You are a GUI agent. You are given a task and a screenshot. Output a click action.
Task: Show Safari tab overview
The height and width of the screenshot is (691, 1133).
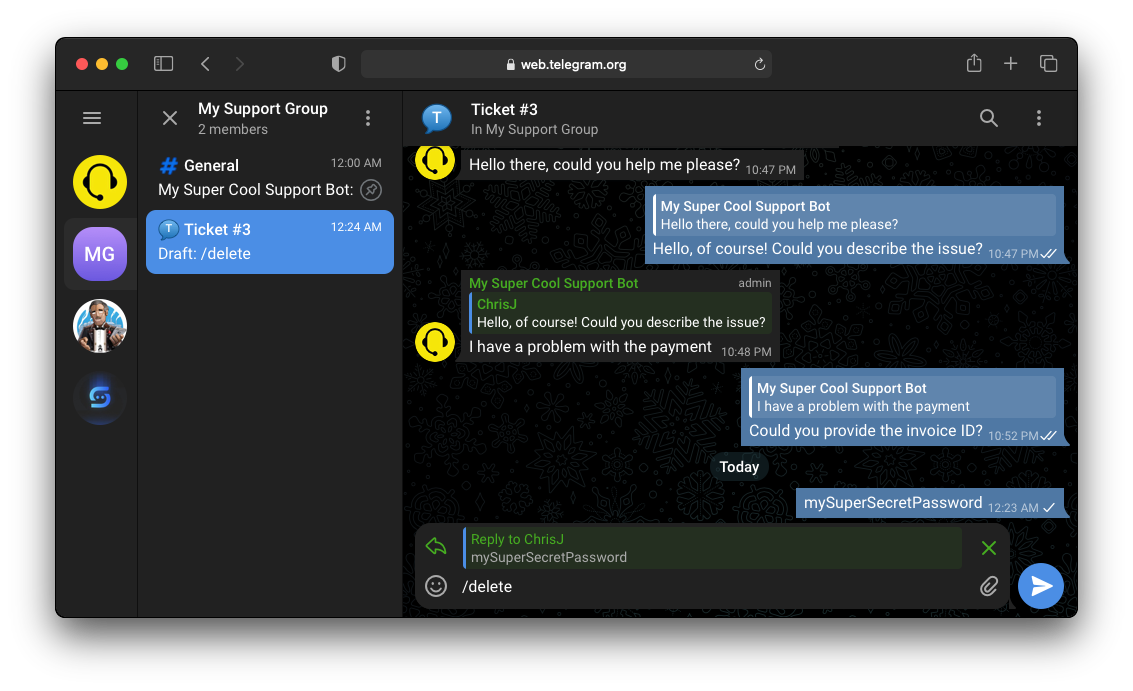point(1048,64)
